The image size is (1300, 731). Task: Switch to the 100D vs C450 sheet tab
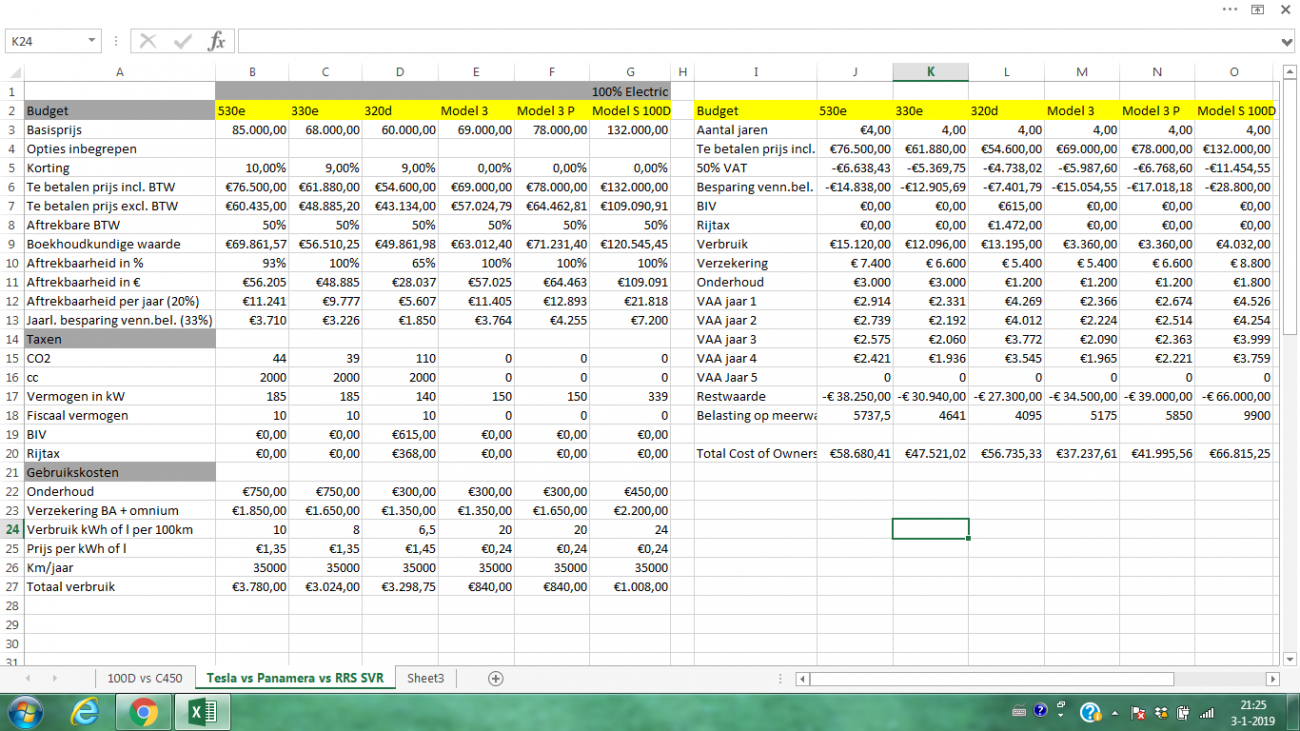coord(145,678)
